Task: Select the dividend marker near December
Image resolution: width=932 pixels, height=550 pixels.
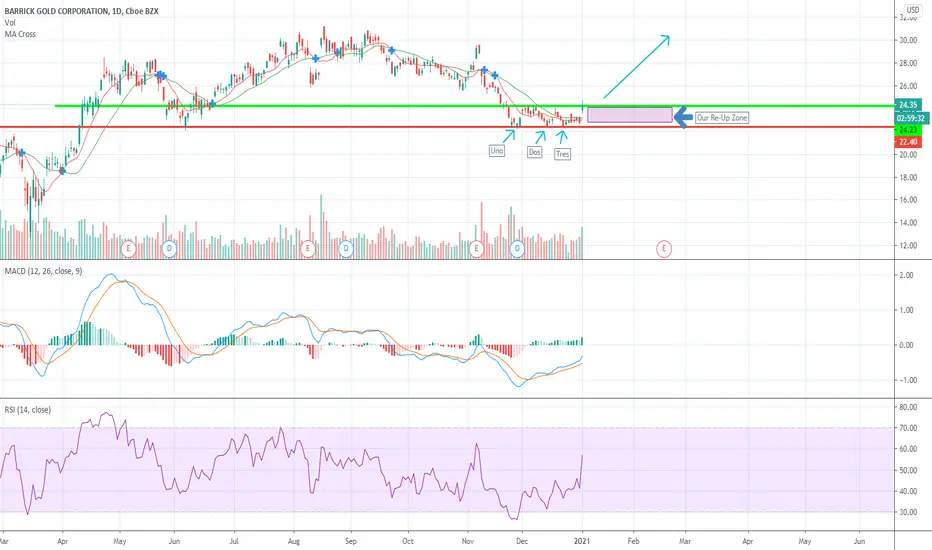Action: click(517, 249)
